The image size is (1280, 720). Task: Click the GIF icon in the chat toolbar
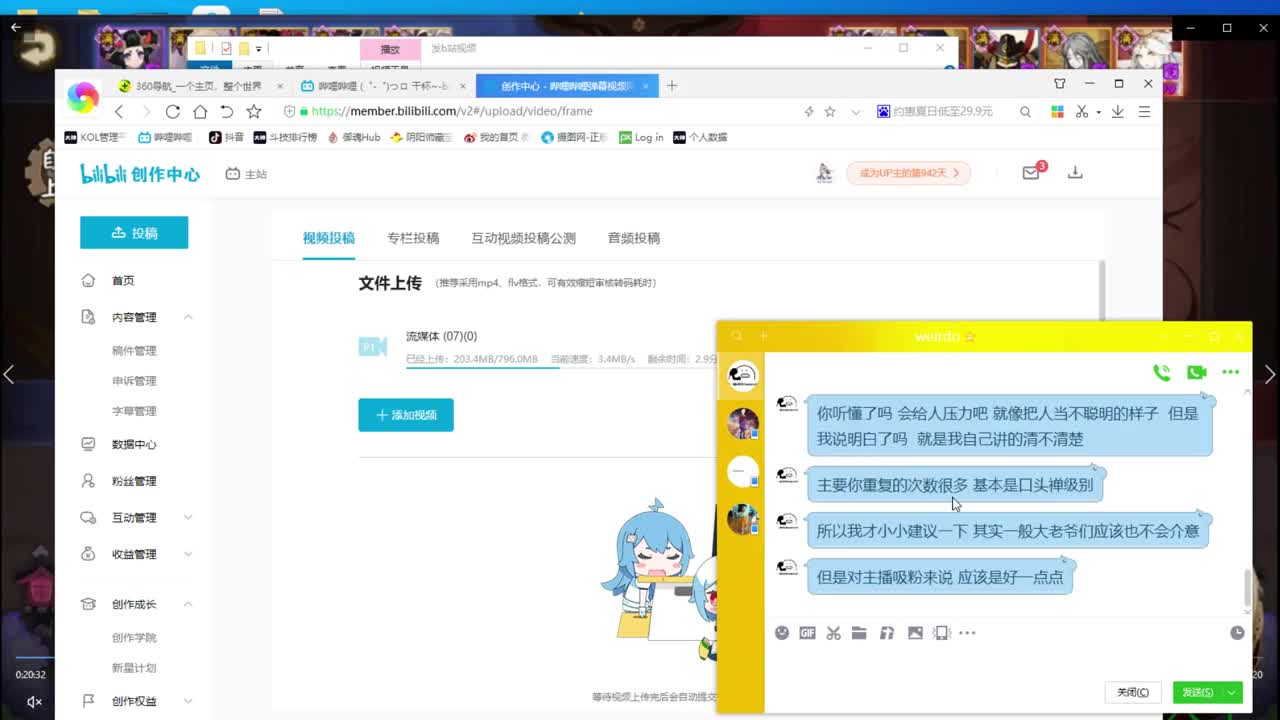coord(808,632)
